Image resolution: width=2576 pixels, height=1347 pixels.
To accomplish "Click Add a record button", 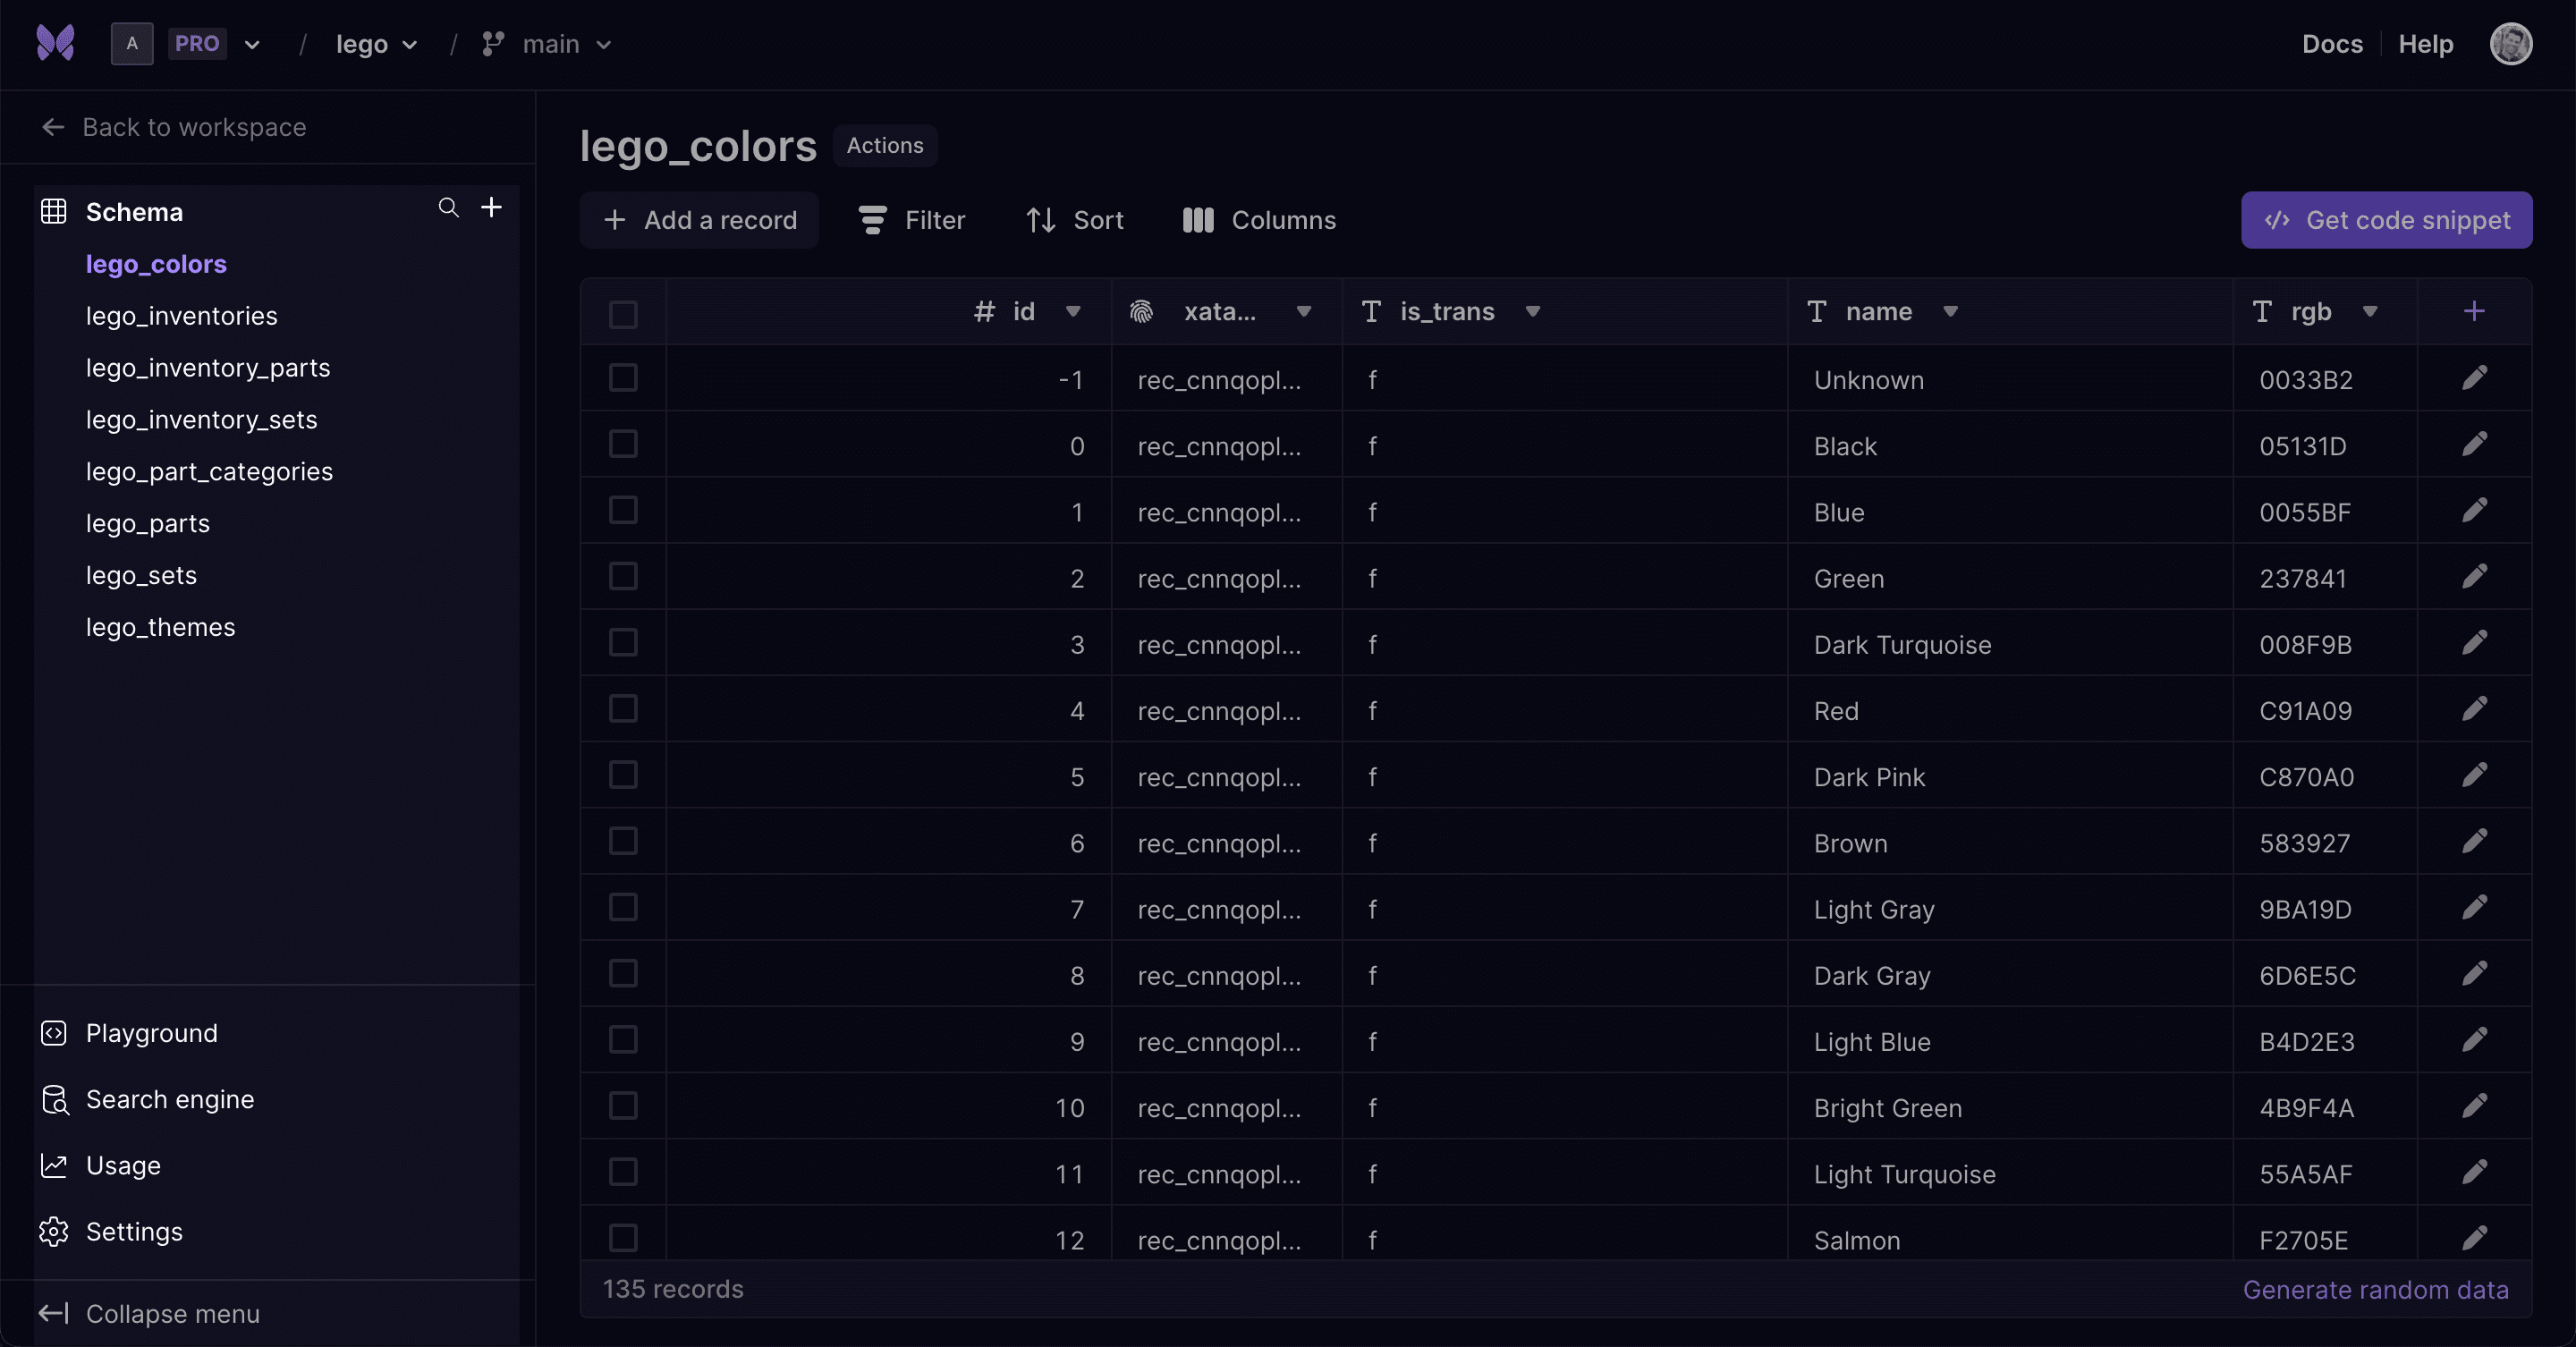I will pyautogui.click(x=699, y=220).
